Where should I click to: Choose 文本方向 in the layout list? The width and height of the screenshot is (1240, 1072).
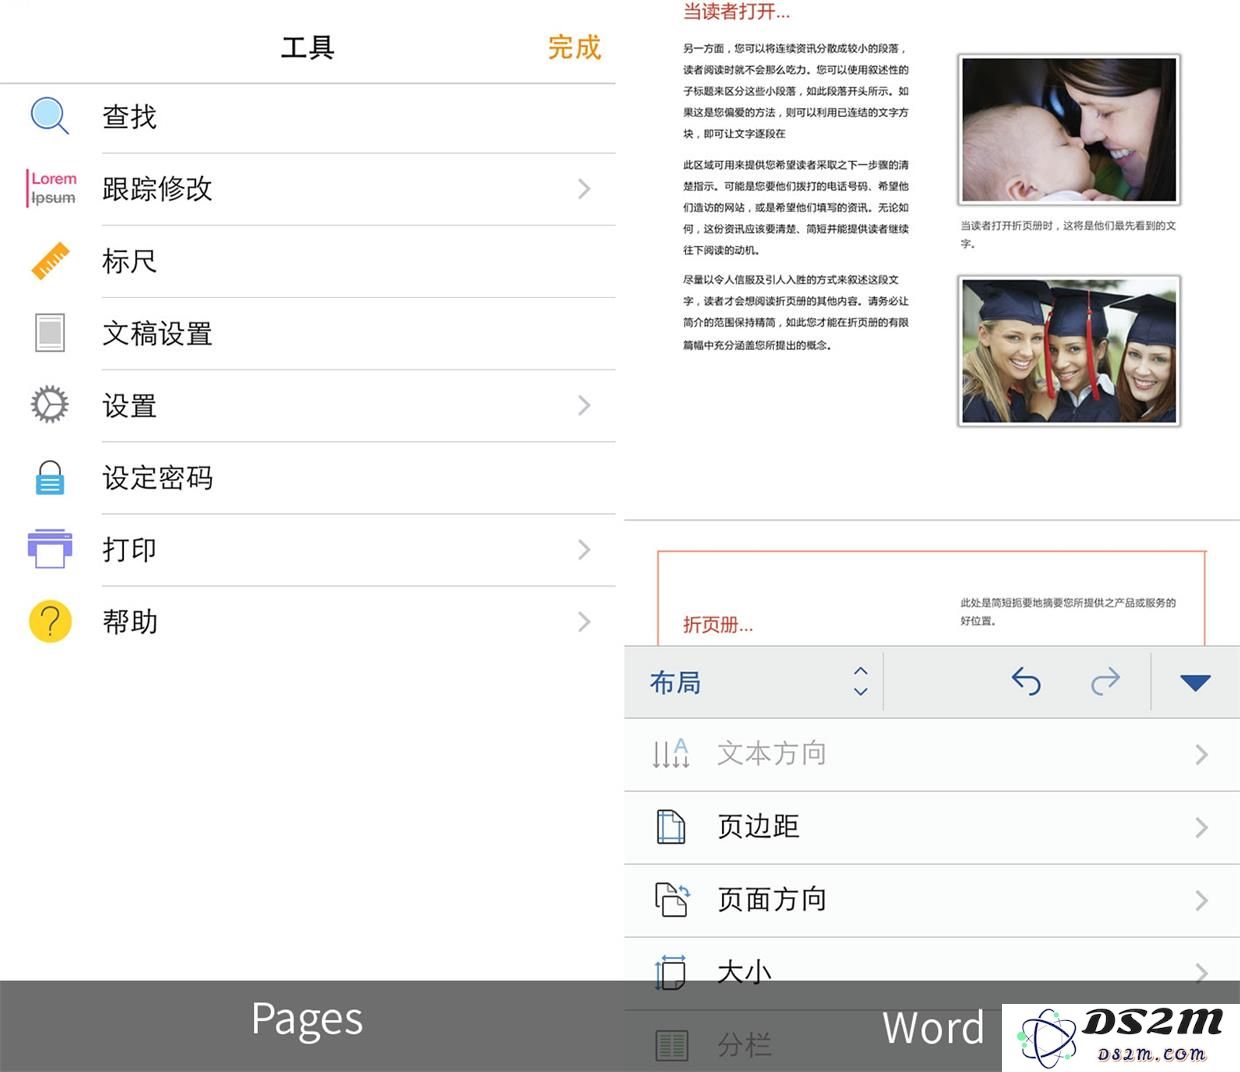[932, 754]
